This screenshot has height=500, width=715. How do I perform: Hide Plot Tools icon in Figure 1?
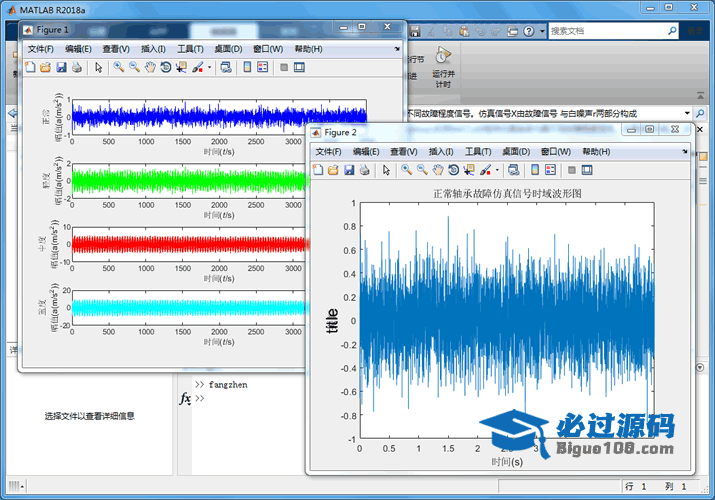click(x=284, y=67)
